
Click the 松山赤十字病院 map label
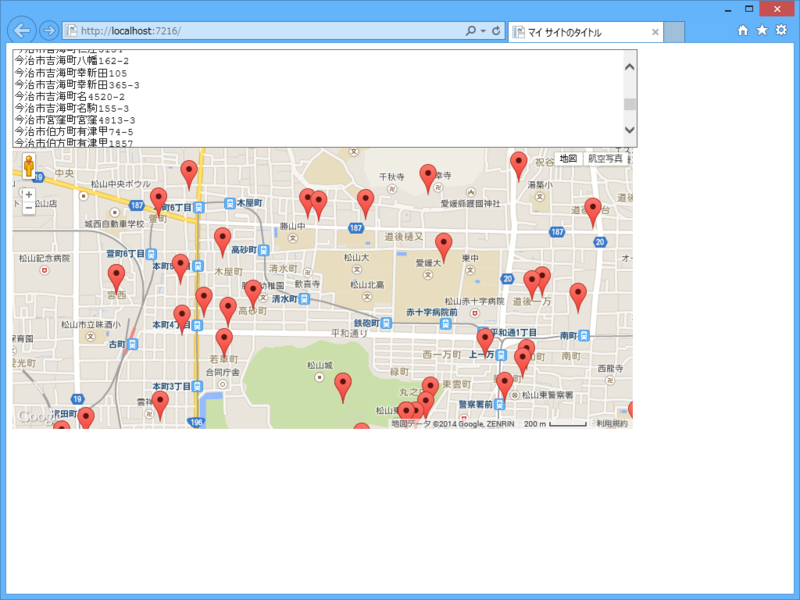pos(474,302)
